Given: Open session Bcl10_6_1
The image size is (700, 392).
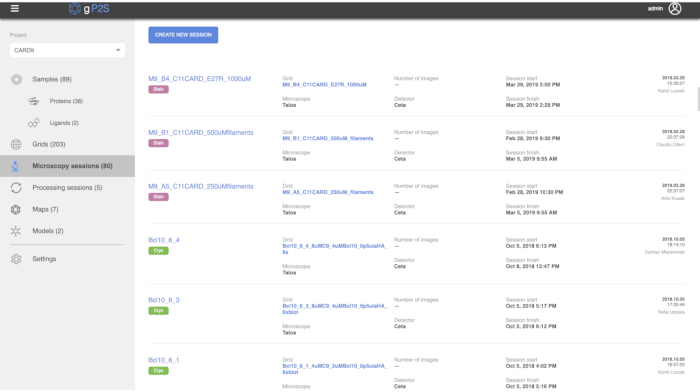Looking at the screenshot, I should 163,360.
